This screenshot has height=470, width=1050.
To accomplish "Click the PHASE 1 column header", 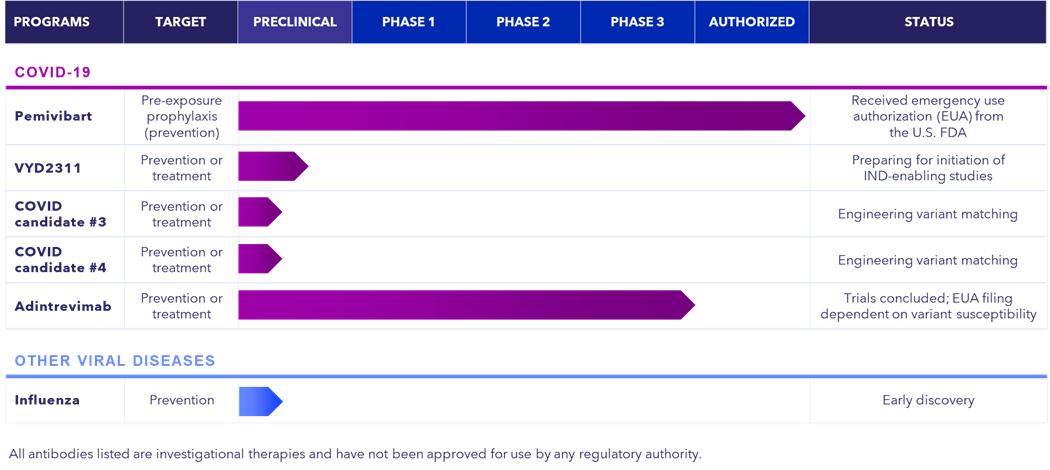I will coord(409,22).
